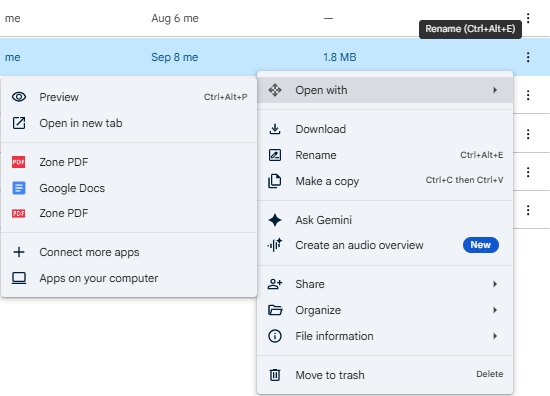Expand the File information submenu arrow
Viewport: 550px width, 396px height.
pos(495,336)
